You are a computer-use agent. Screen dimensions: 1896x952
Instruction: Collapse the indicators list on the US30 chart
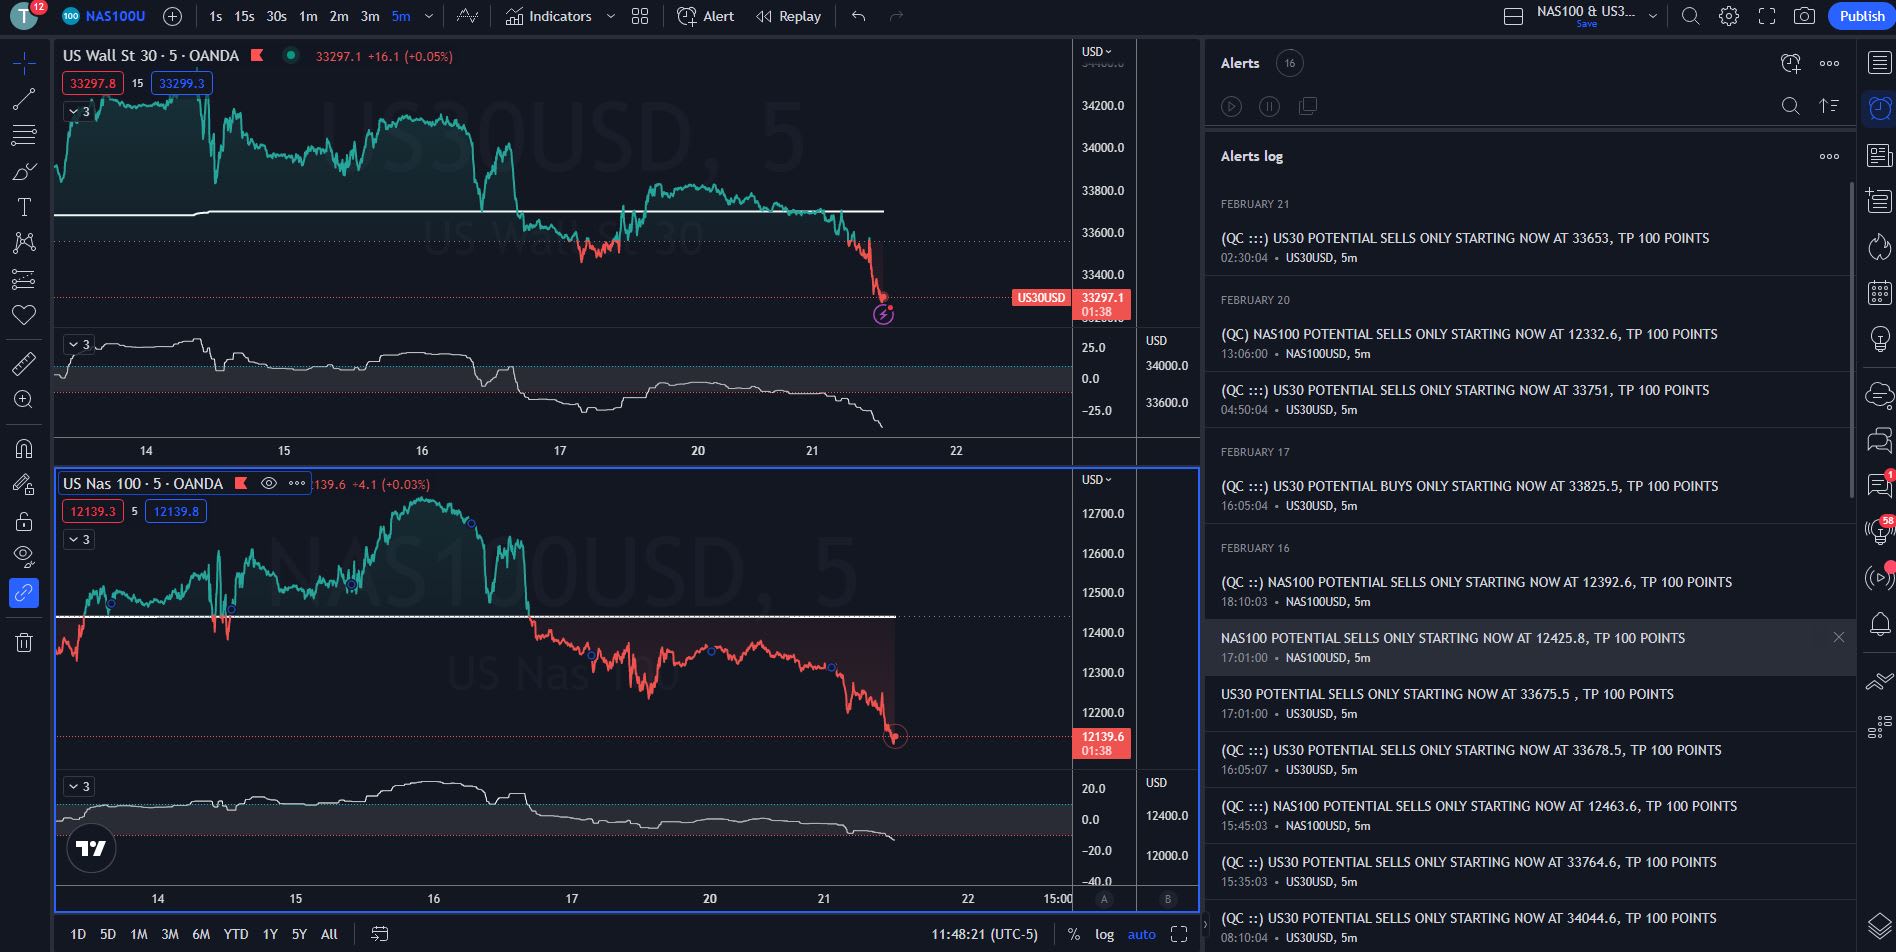coord(75,111)
